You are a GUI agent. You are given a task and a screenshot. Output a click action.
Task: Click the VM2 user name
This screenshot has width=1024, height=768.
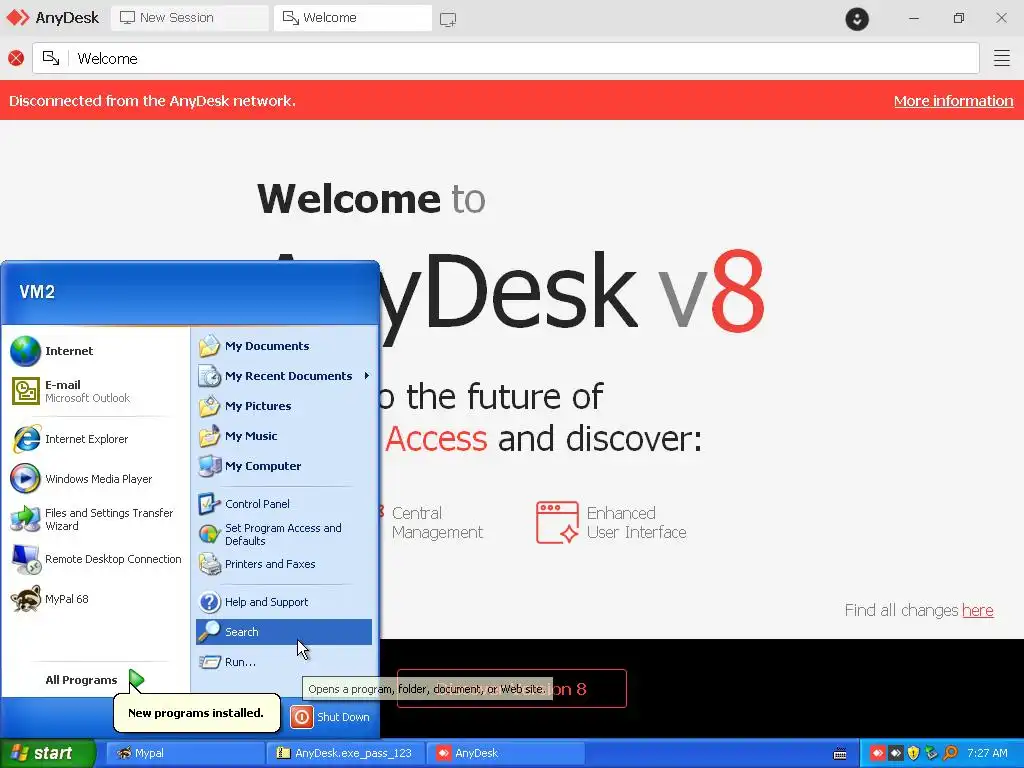(37, 291)
